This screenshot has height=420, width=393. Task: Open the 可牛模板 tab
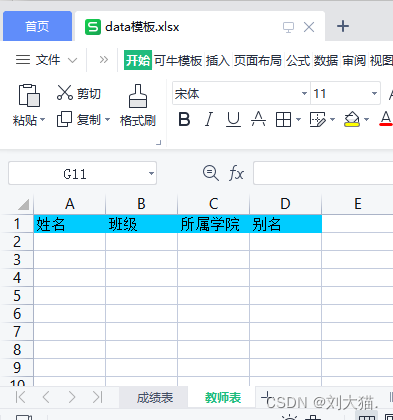click(x=178, y=61)
